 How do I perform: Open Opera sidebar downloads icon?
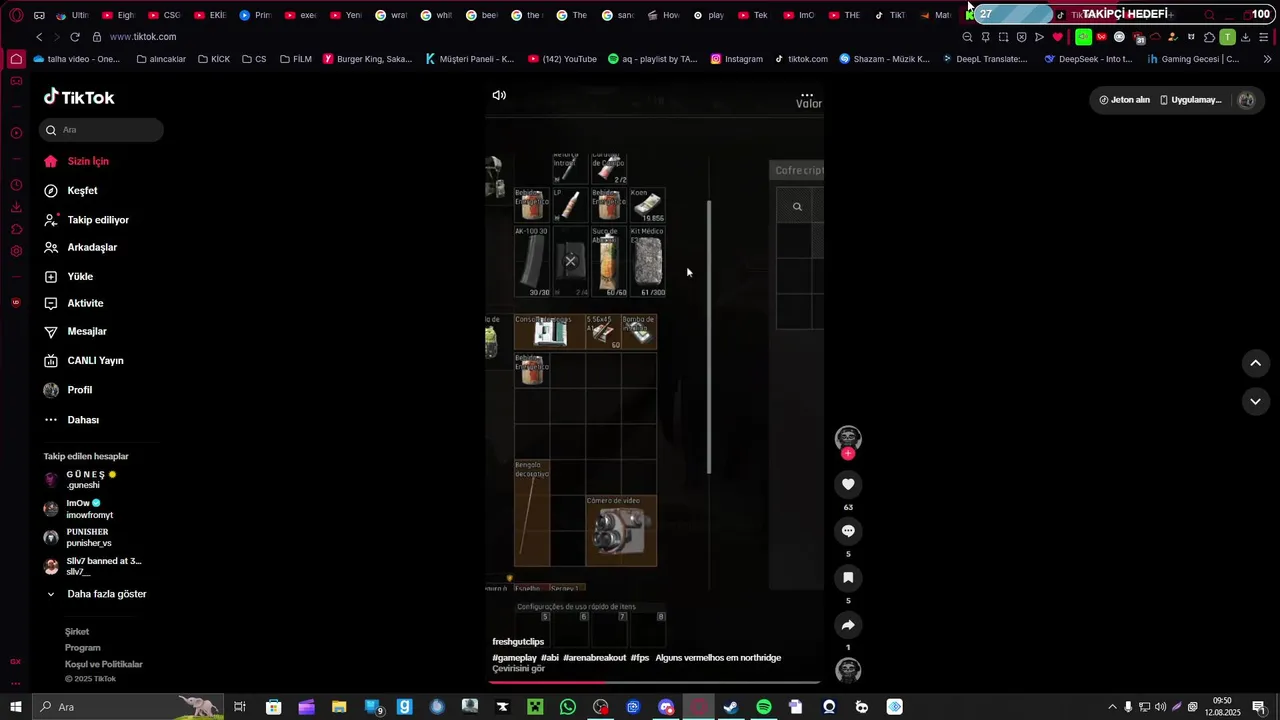click(16, 207)
